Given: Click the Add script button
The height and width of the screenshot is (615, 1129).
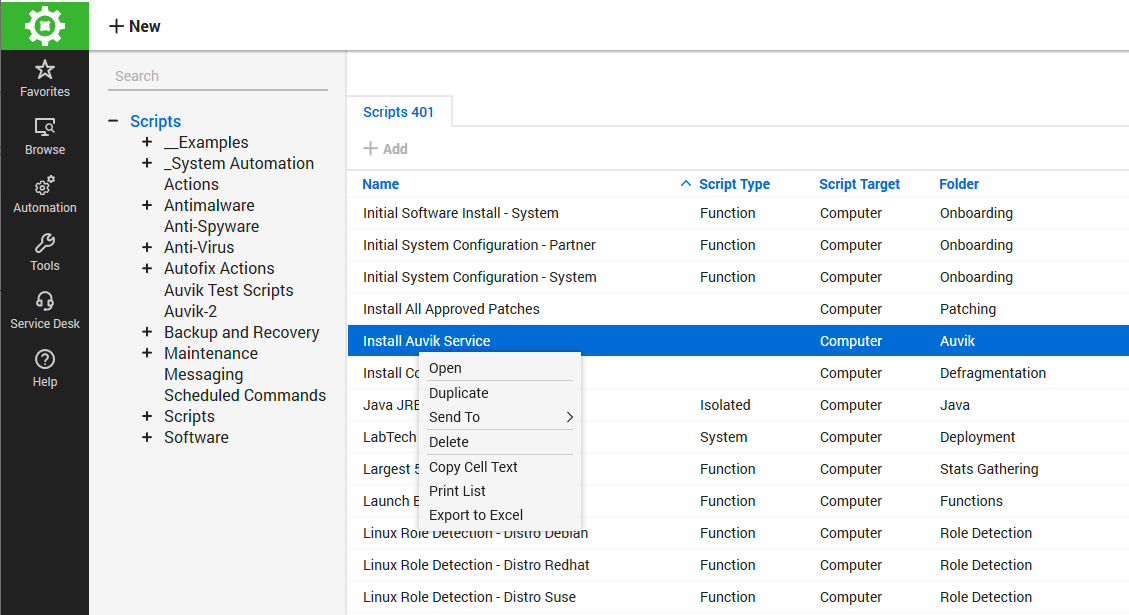Looking at the screenshot, I should (385, 149).
